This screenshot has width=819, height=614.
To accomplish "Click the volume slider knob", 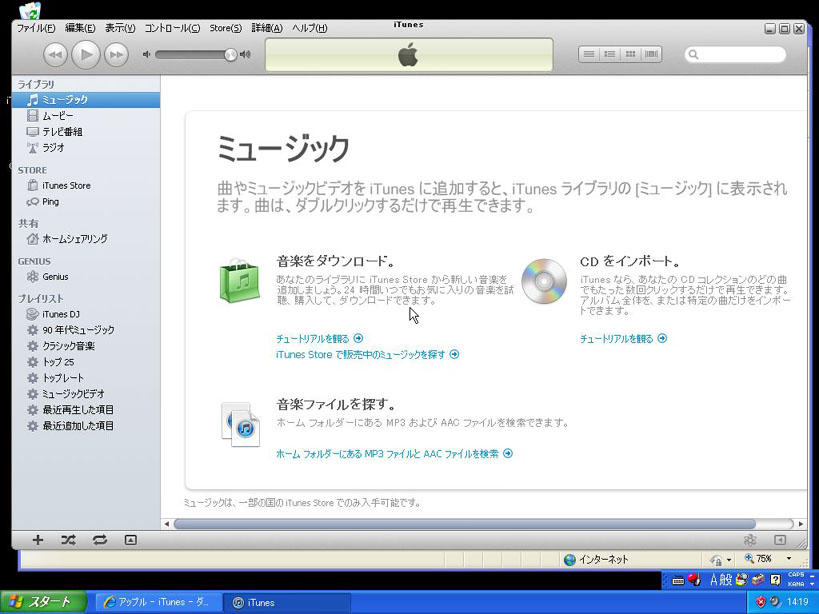I will 230,55.
